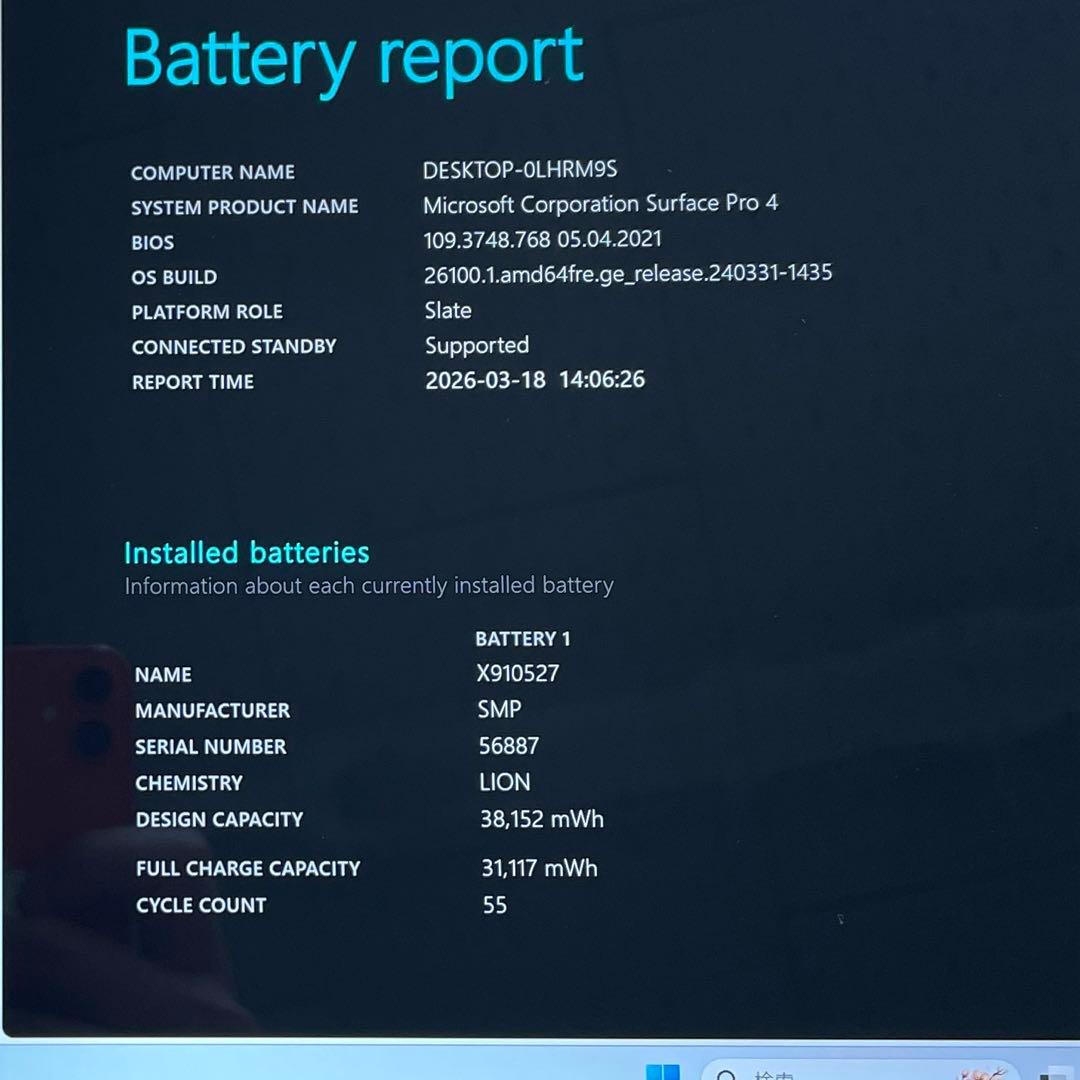Click the battery "NAME" row label

coord(163,674)
